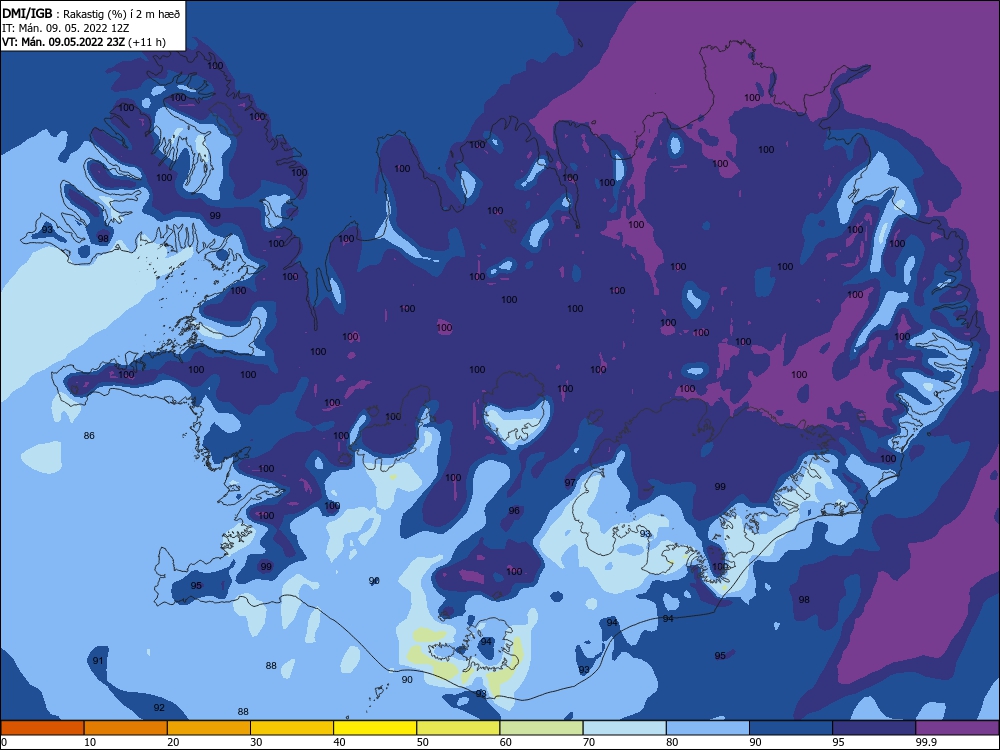The width and height of the screenshot is (1000, 750).
Task: Click legend tick label '99.9'
Action: click(926, 742)
